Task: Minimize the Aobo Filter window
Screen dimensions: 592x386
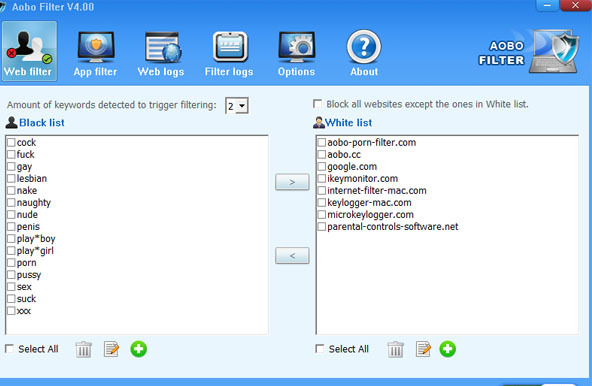Action: pyautogui.click(x=547, y=5)
